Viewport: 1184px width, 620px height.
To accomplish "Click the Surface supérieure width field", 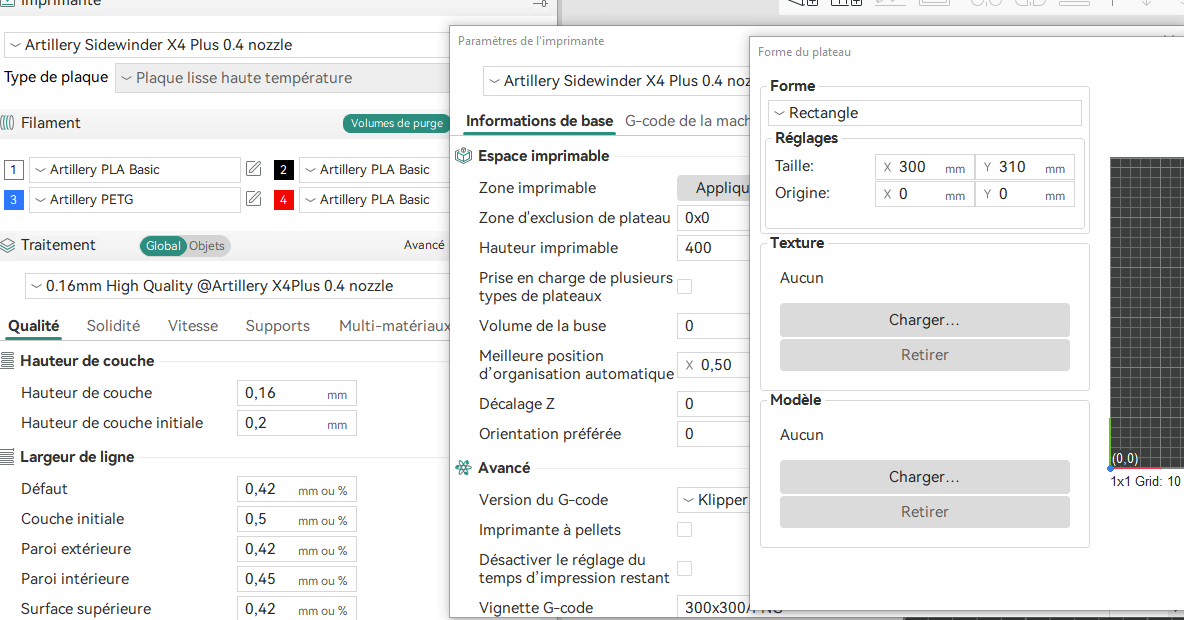I will [297, 609].
